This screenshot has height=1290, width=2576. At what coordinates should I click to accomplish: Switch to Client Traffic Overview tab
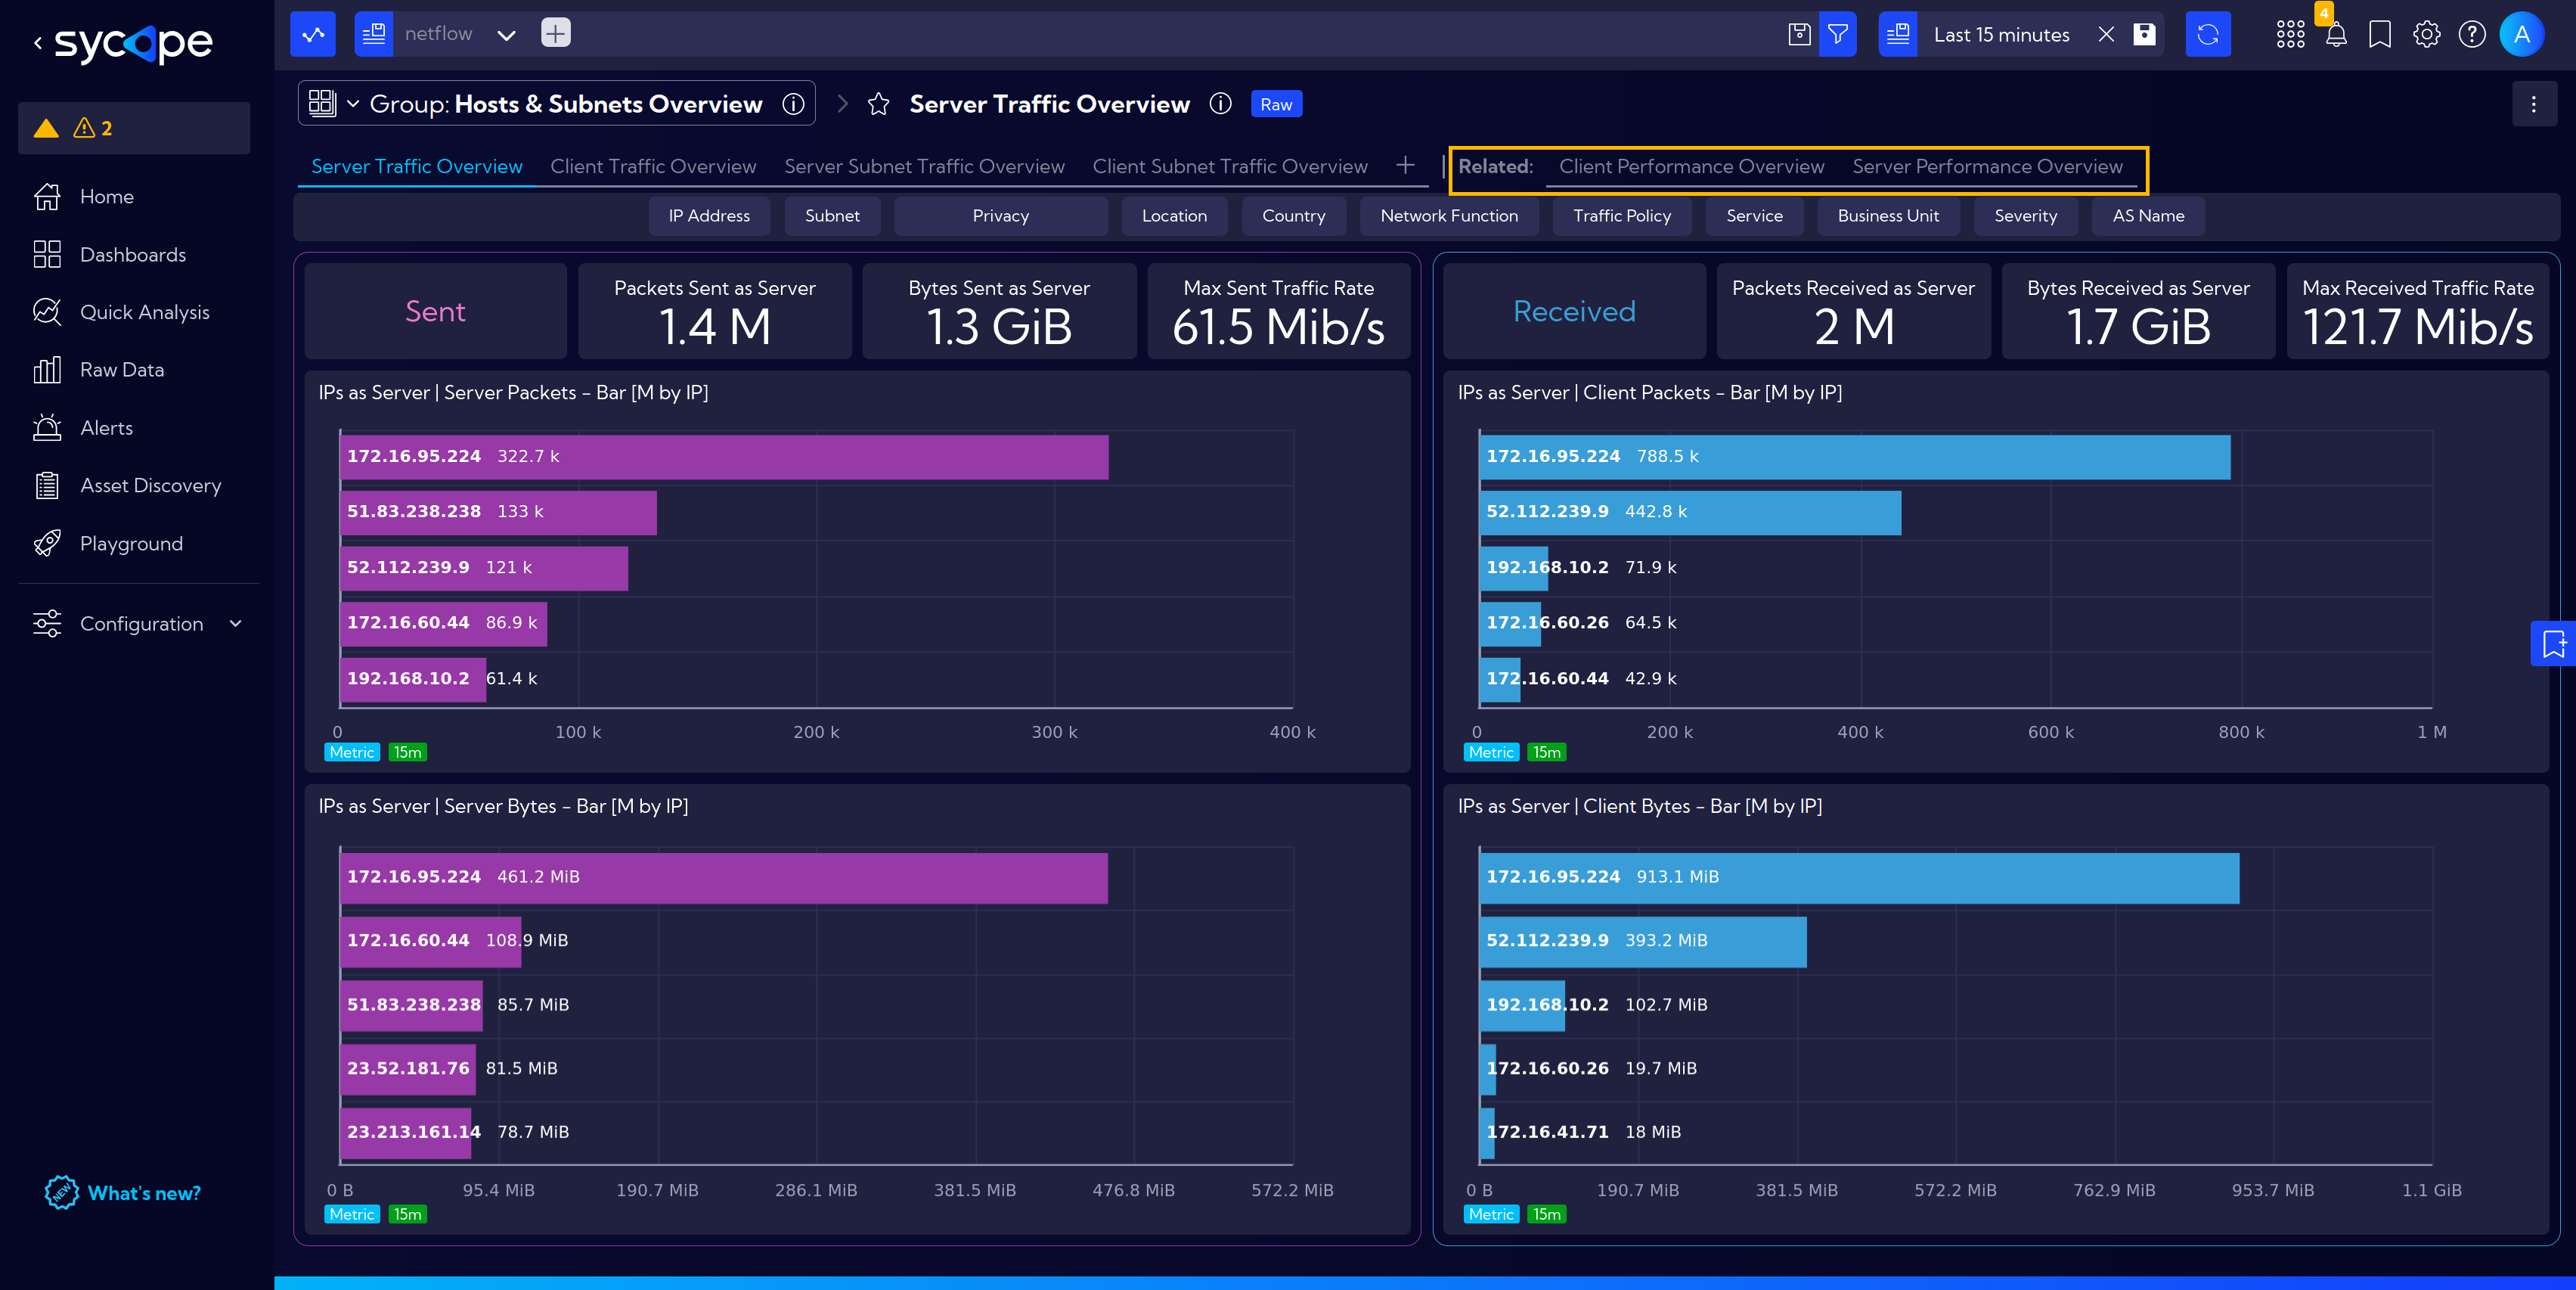pos(653,165)
